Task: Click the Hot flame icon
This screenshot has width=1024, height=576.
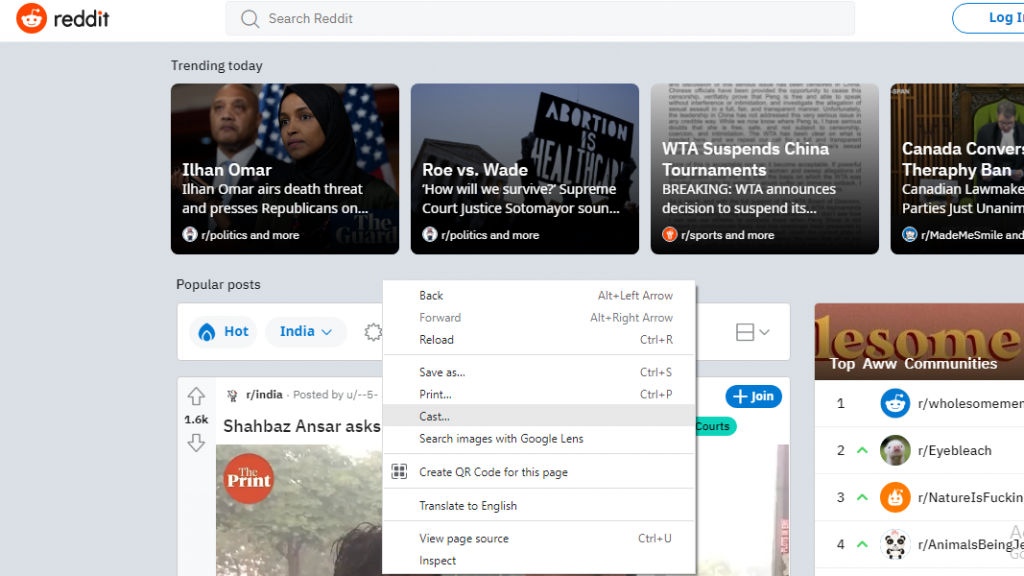Action: [x=207, y=332]
